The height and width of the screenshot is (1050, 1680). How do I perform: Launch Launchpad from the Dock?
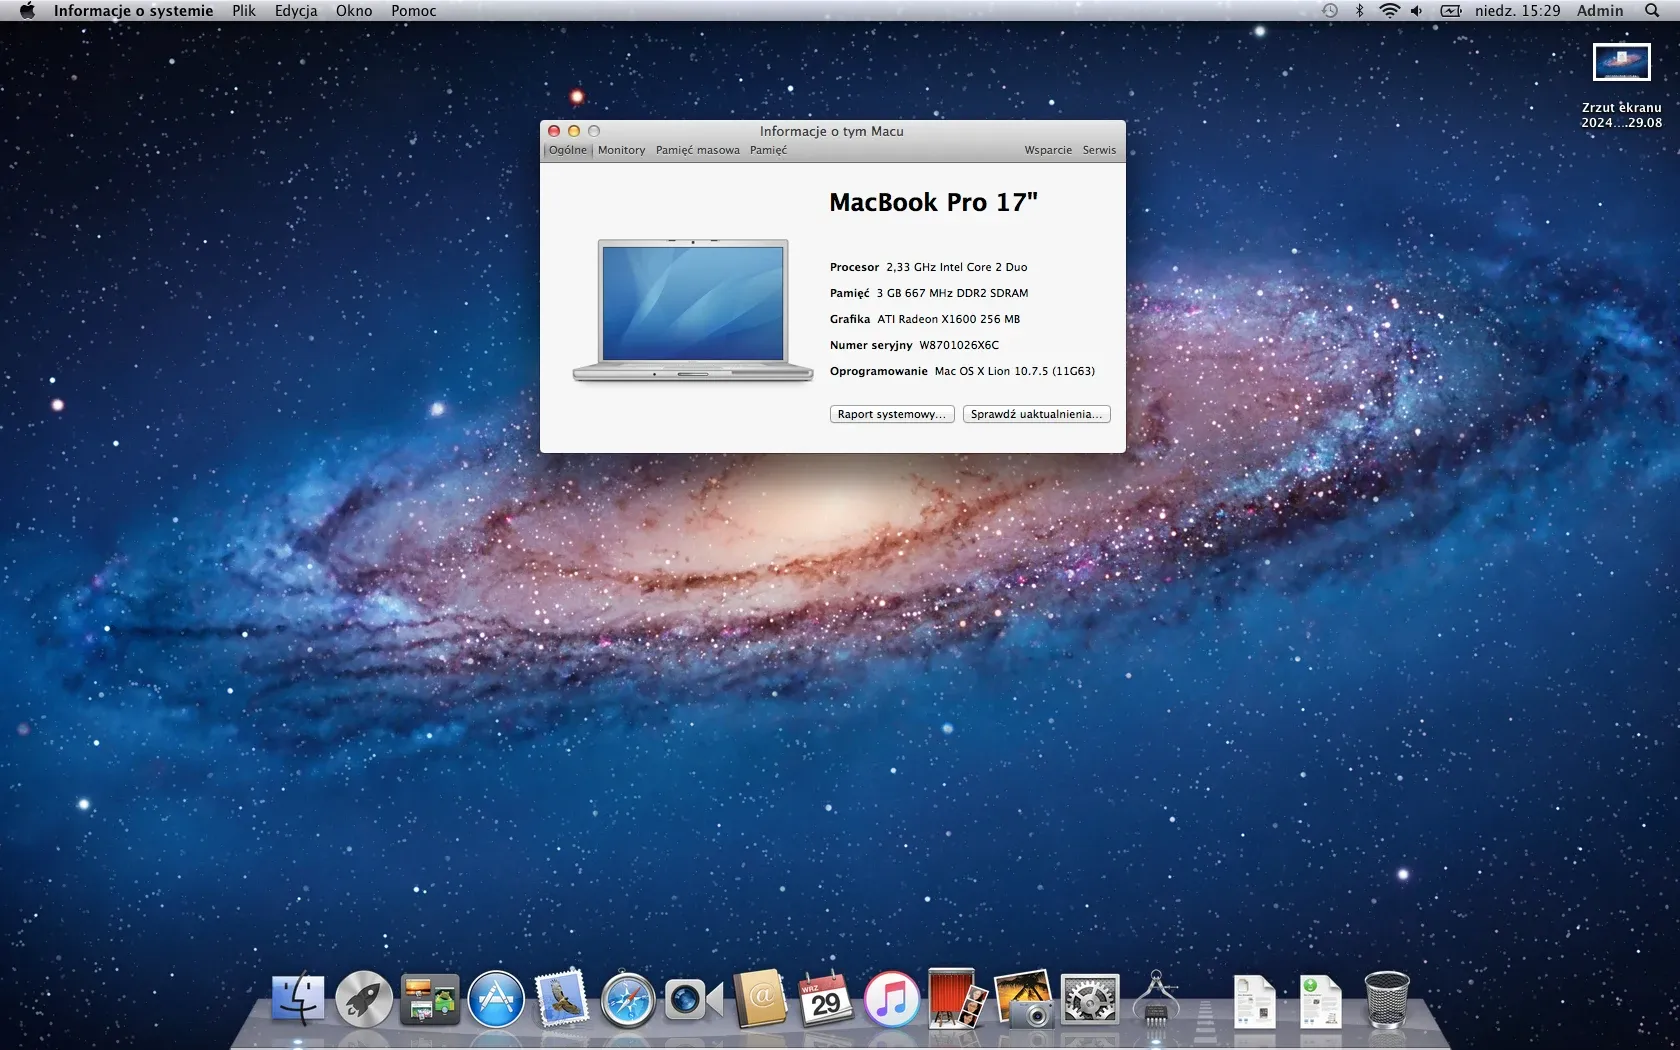click(364, 999)
